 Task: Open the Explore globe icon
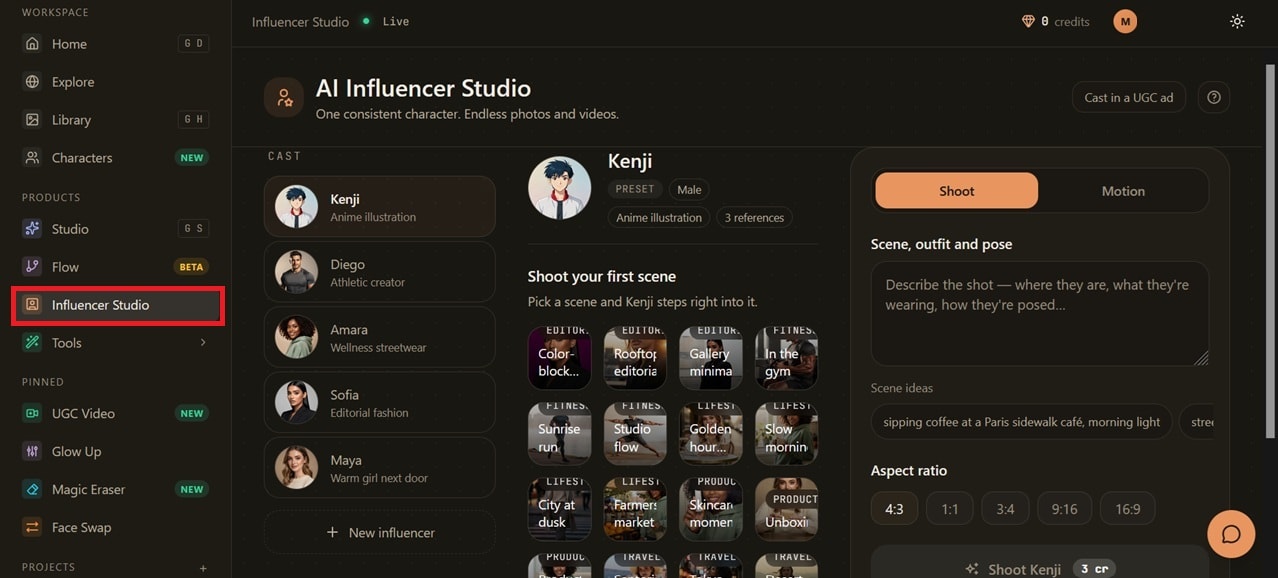point(32,82)
